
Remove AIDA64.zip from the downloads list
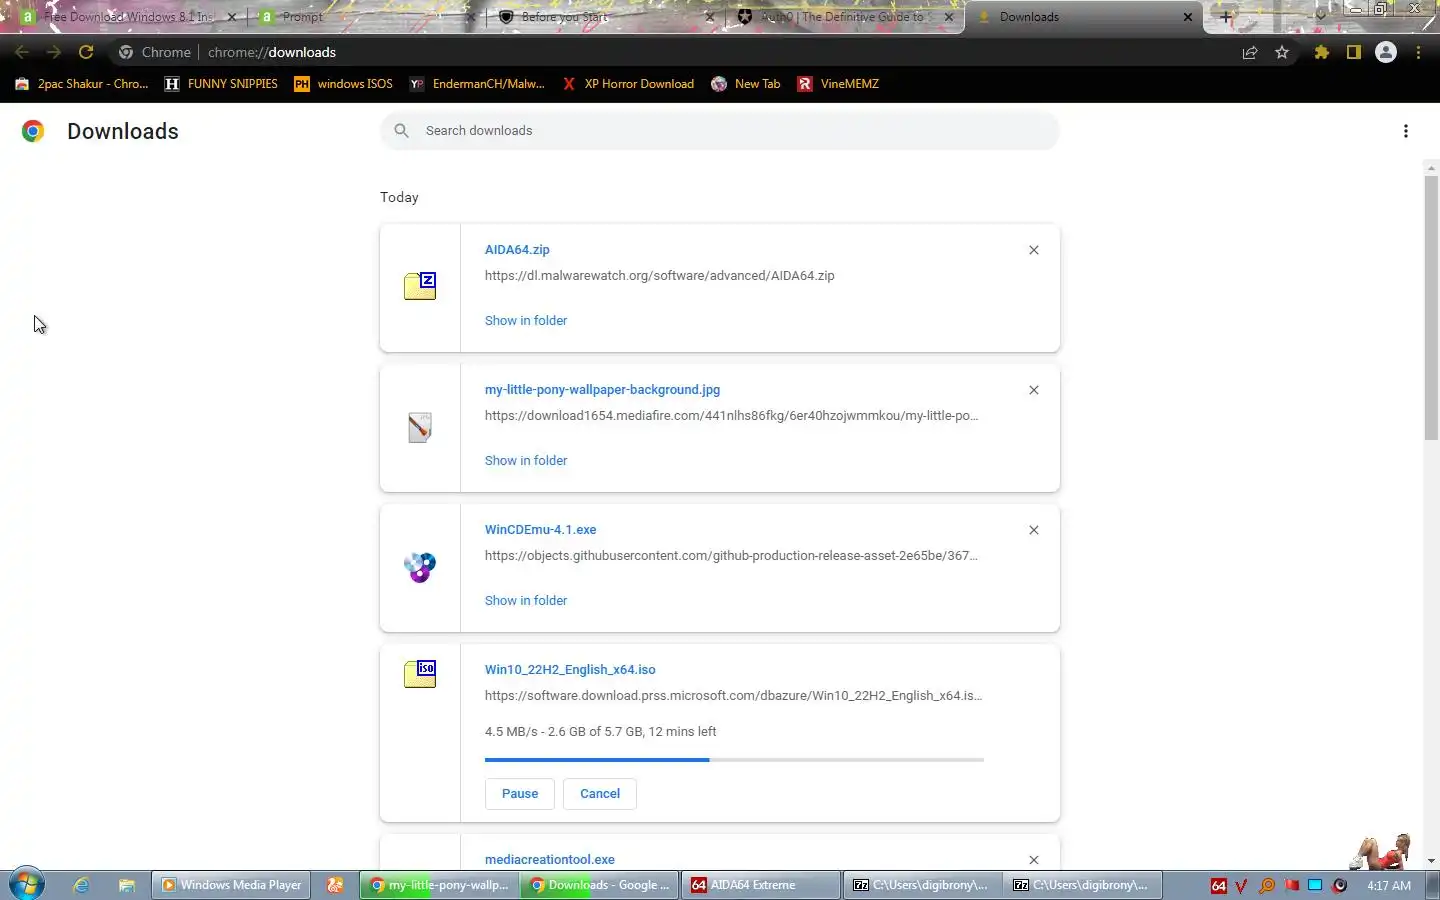[1034, 250]
